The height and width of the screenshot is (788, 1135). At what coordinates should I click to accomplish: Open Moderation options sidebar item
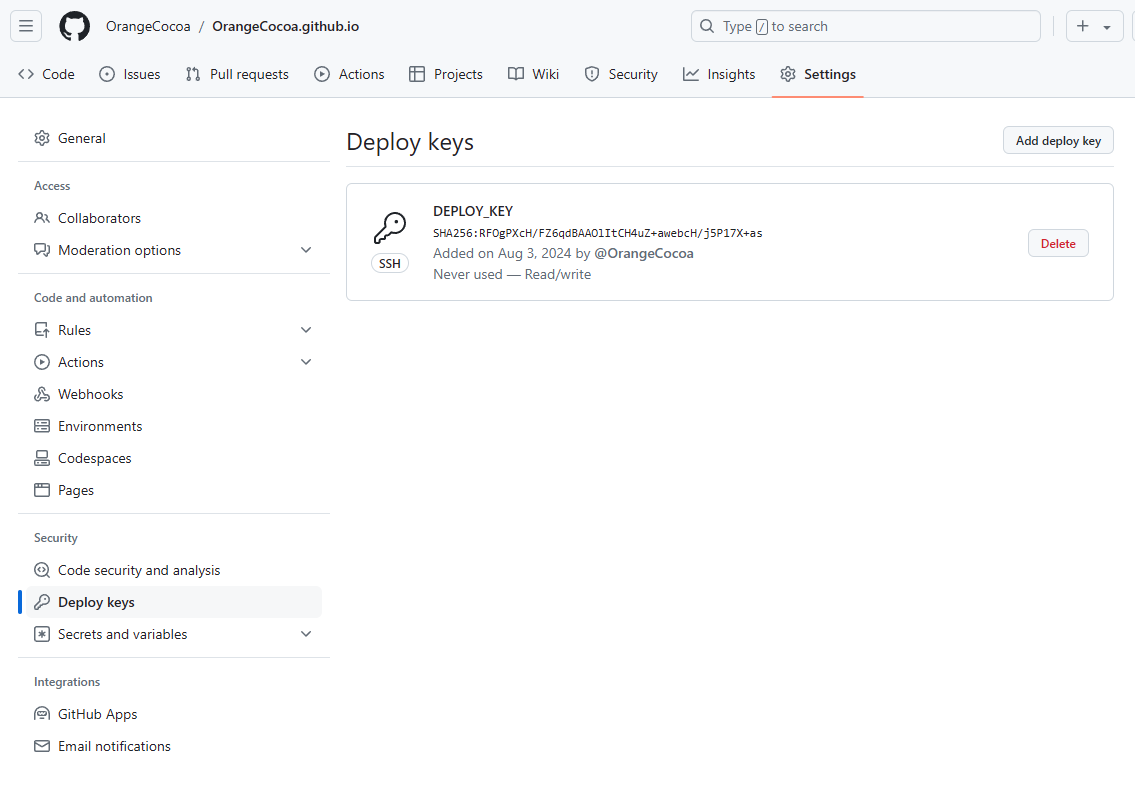pyautogui.click(x=174, y=250)
